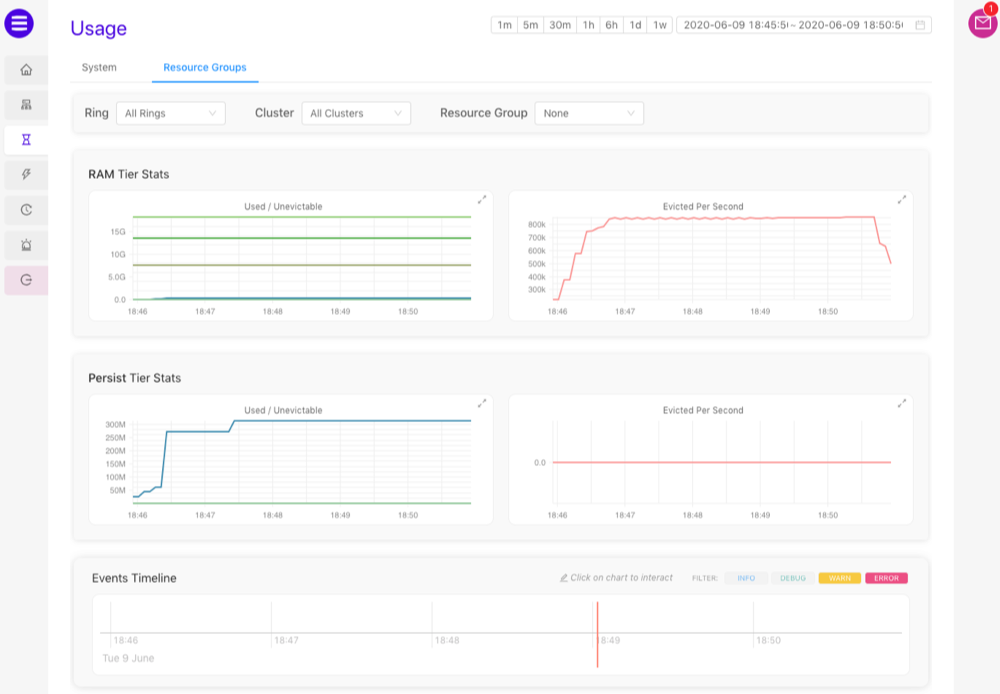This screenshot has width=1000, height=694.
Task: Go to the Home sidebar icon
Action: tap(26, 70)
